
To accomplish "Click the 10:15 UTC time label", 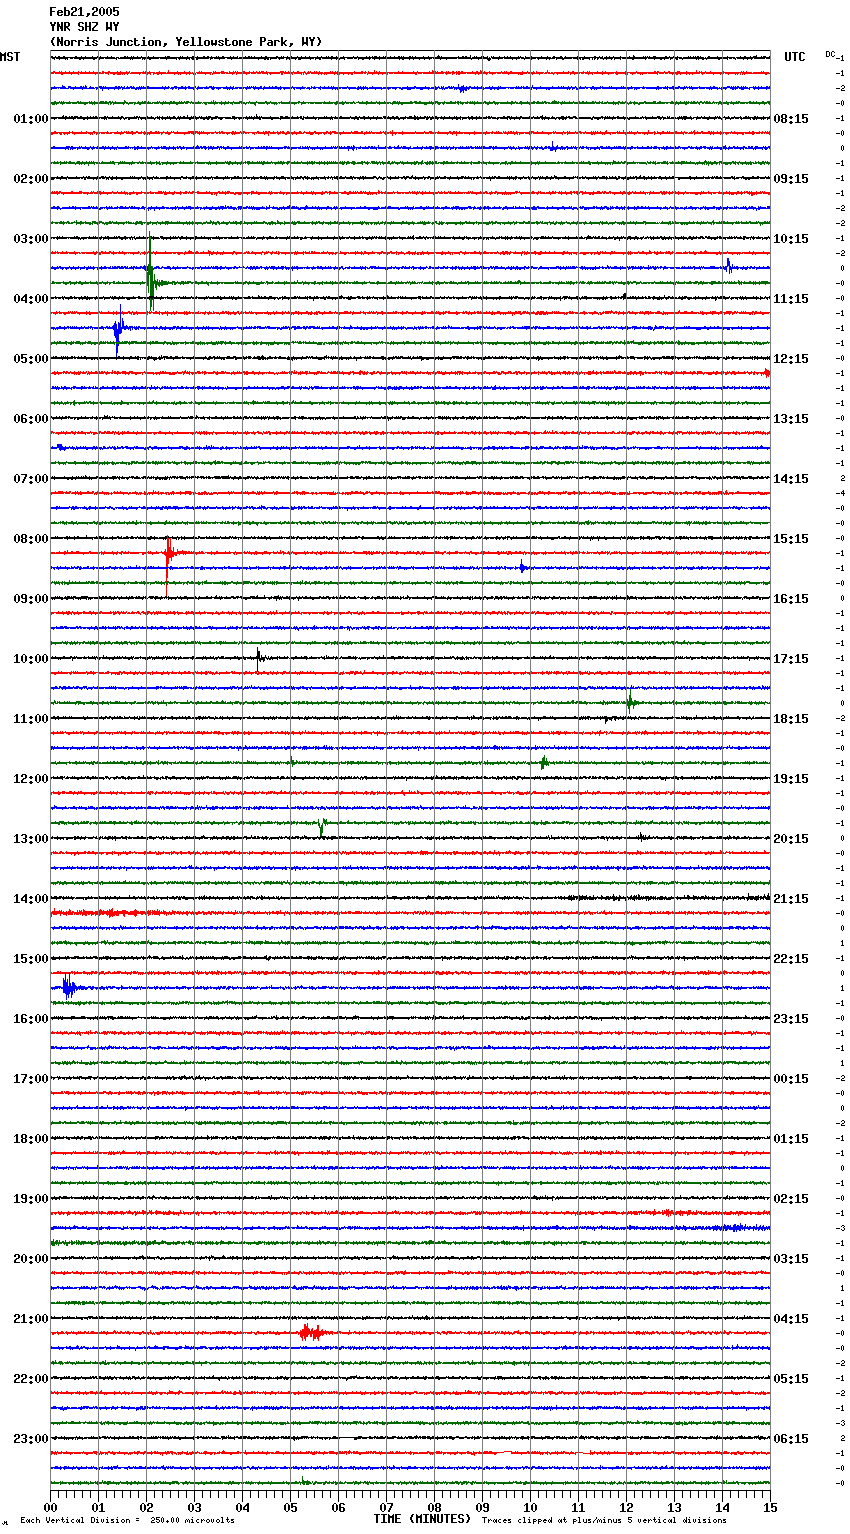I will (791, 239).
